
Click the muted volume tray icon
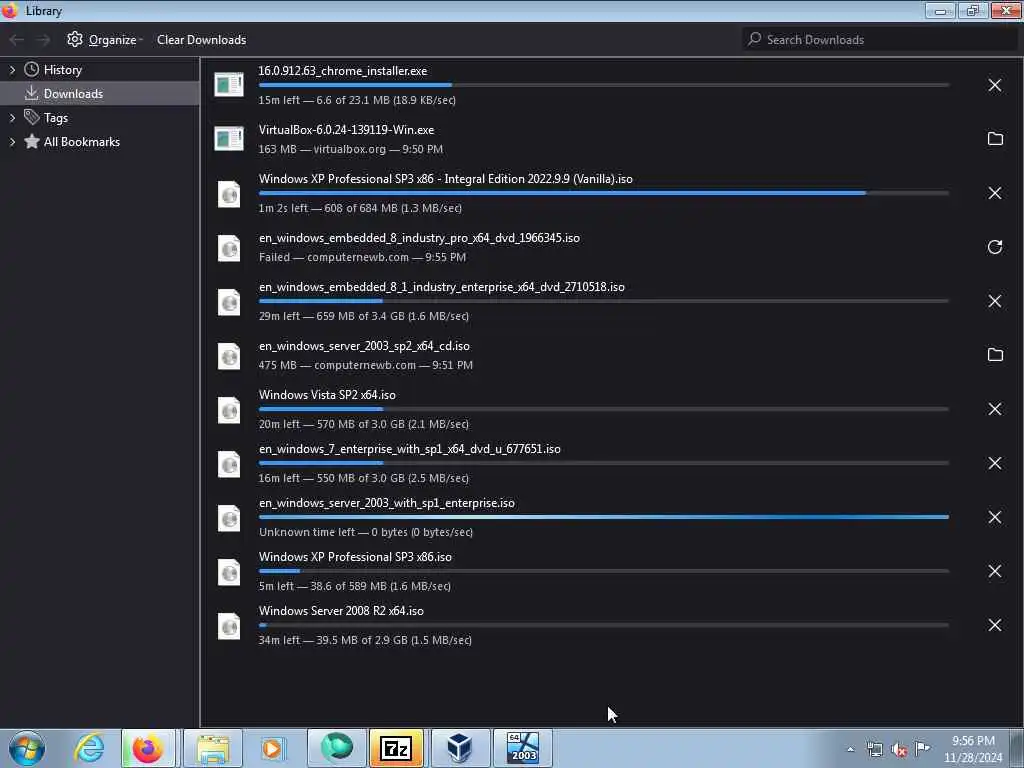899,750
